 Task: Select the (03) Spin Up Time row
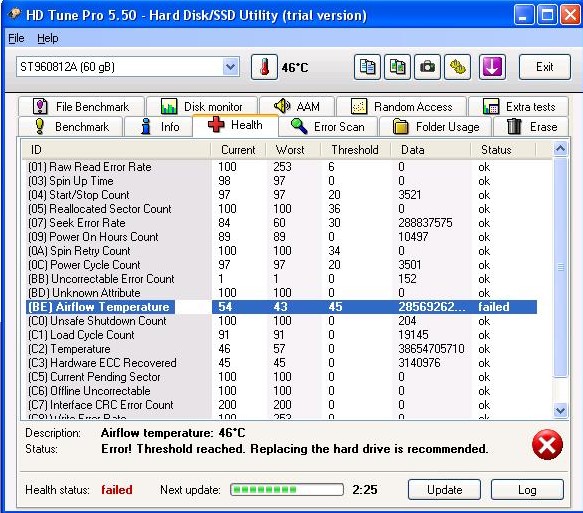pyautogui.click(x=281, y=181)
